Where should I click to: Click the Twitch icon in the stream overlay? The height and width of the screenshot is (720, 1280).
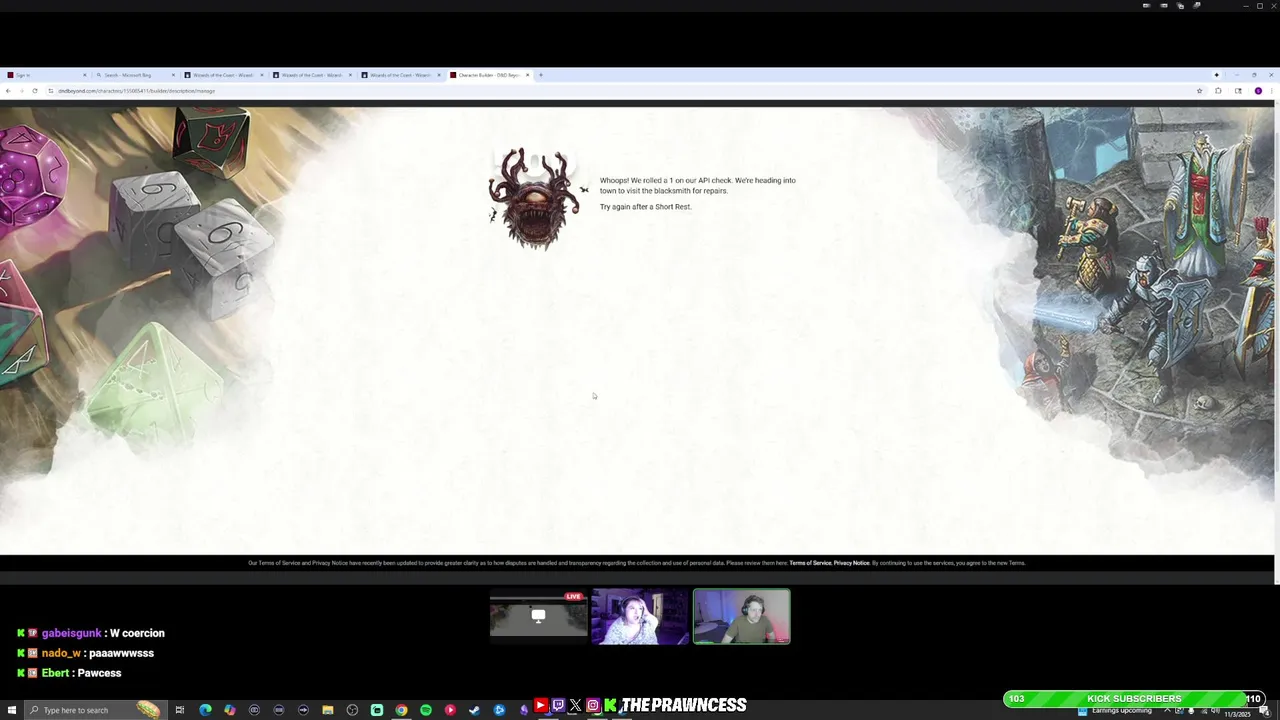(558, 705)
